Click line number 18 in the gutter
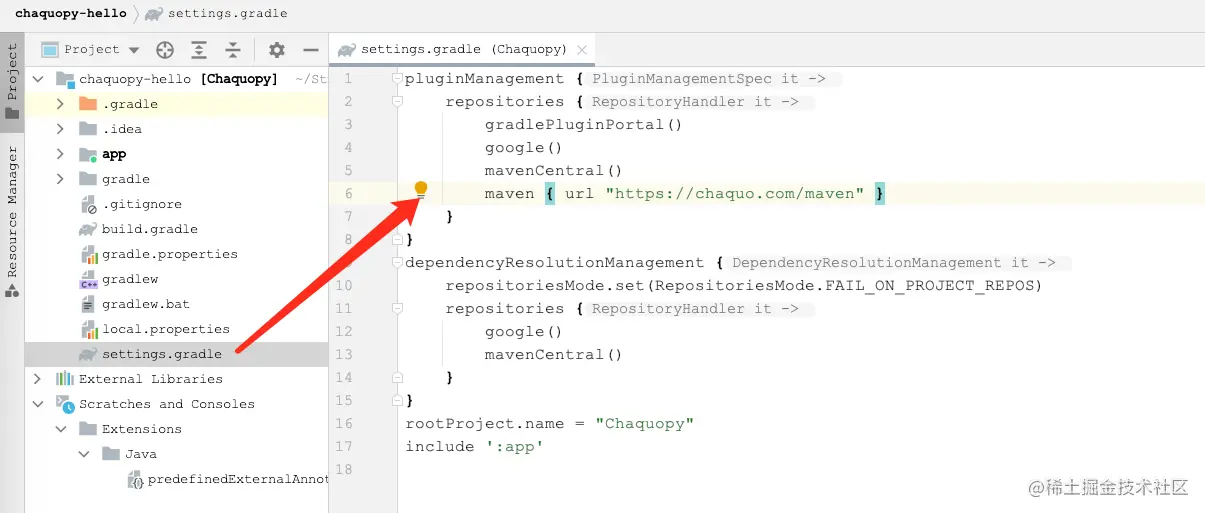Viewport: 1205px width, 513px height. [x=344, y=469]
